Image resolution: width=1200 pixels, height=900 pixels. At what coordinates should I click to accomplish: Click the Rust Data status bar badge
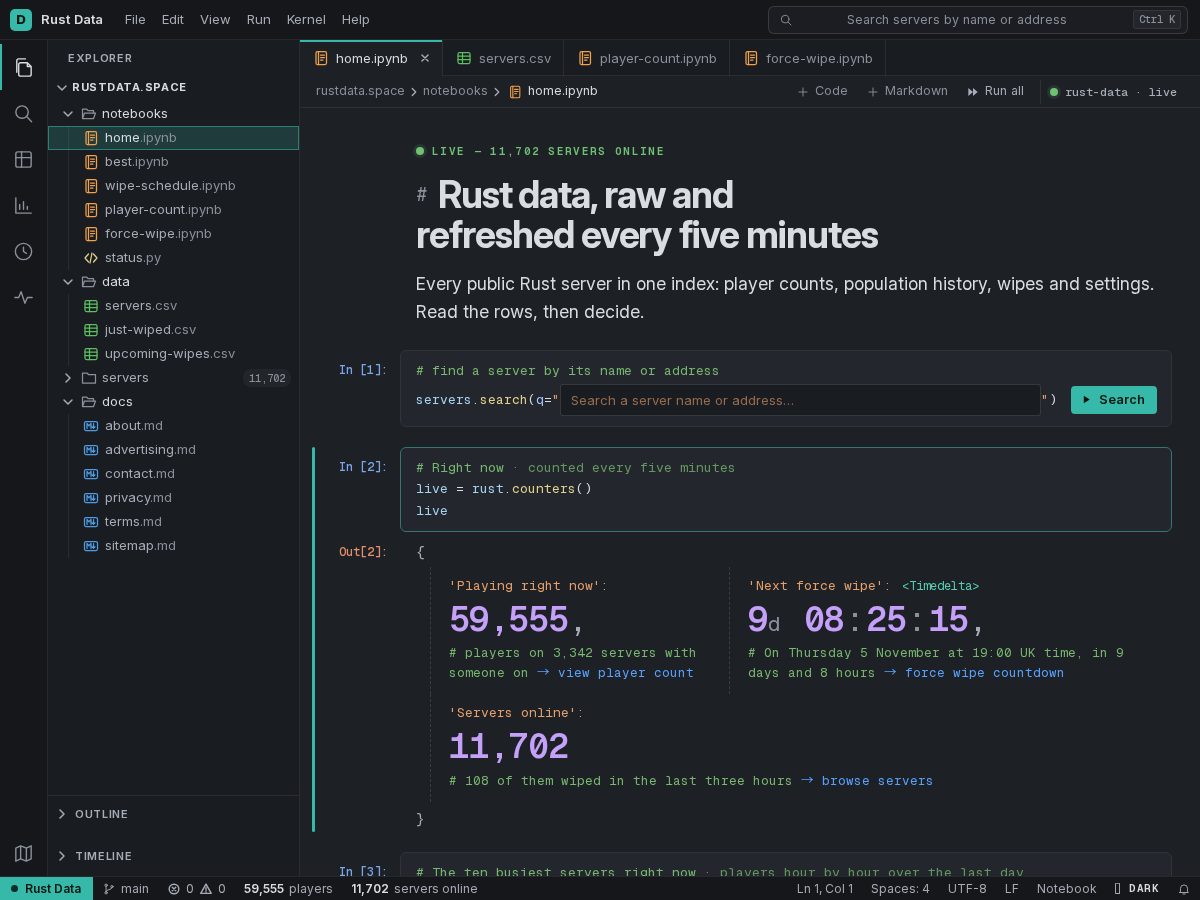(46, 889)
